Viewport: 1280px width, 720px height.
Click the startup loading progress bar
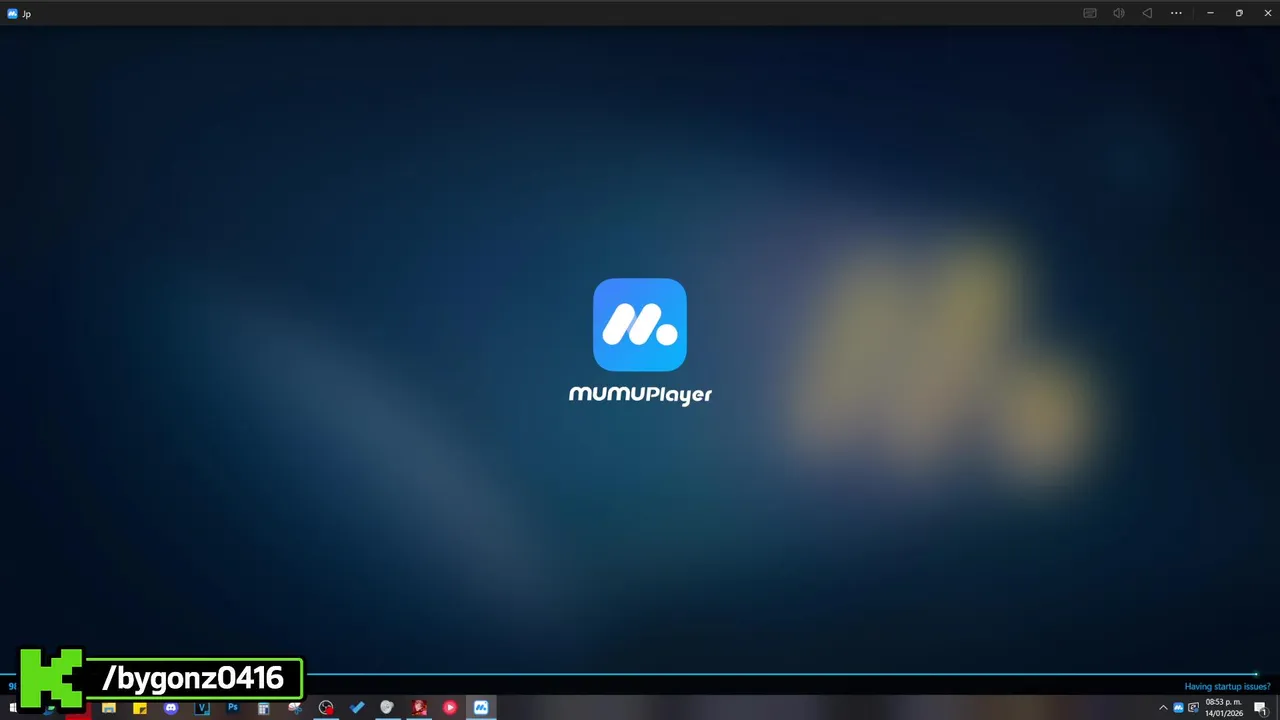(x=640, y=674)
